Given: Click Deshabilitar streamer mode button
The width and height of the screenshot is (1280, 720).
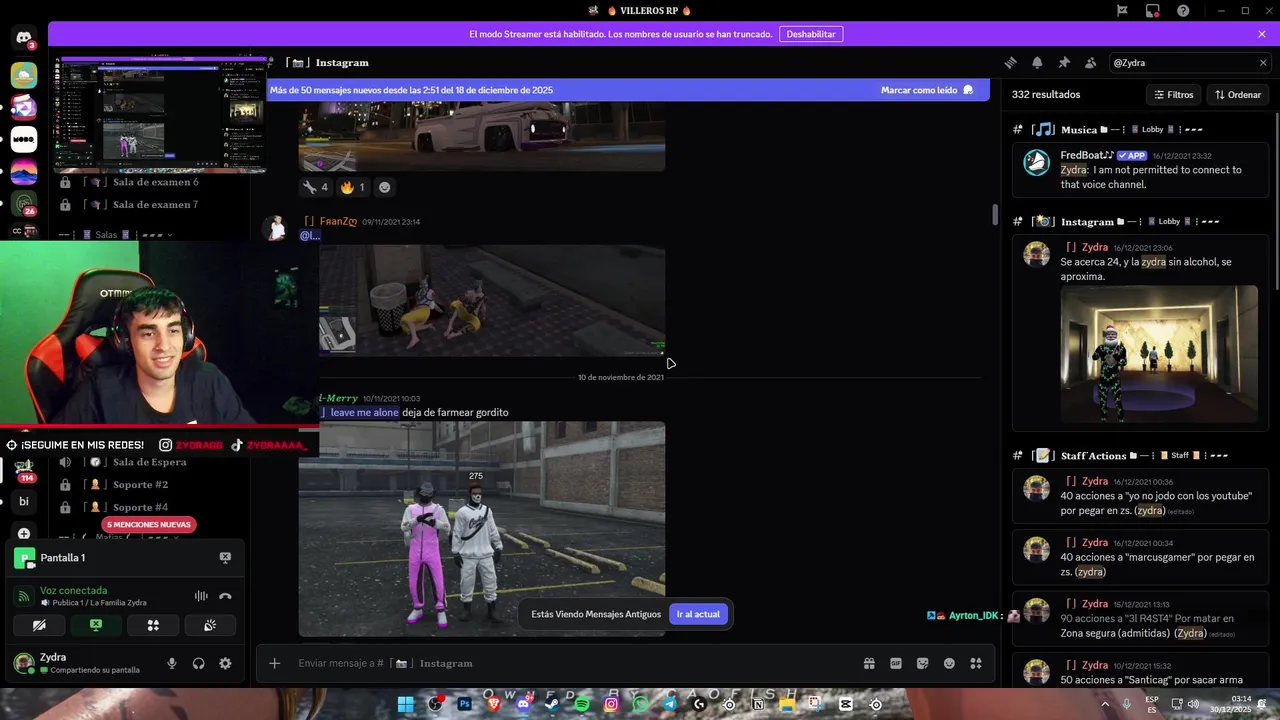Looking at the screenshot, I should click(x=810, y=34).
